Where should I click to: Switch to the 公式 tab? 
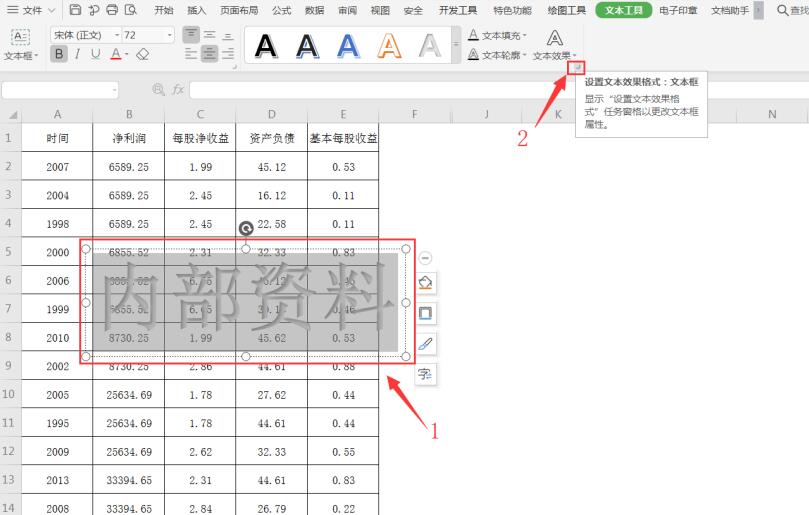pyautogui.click(x=281, y=10)
